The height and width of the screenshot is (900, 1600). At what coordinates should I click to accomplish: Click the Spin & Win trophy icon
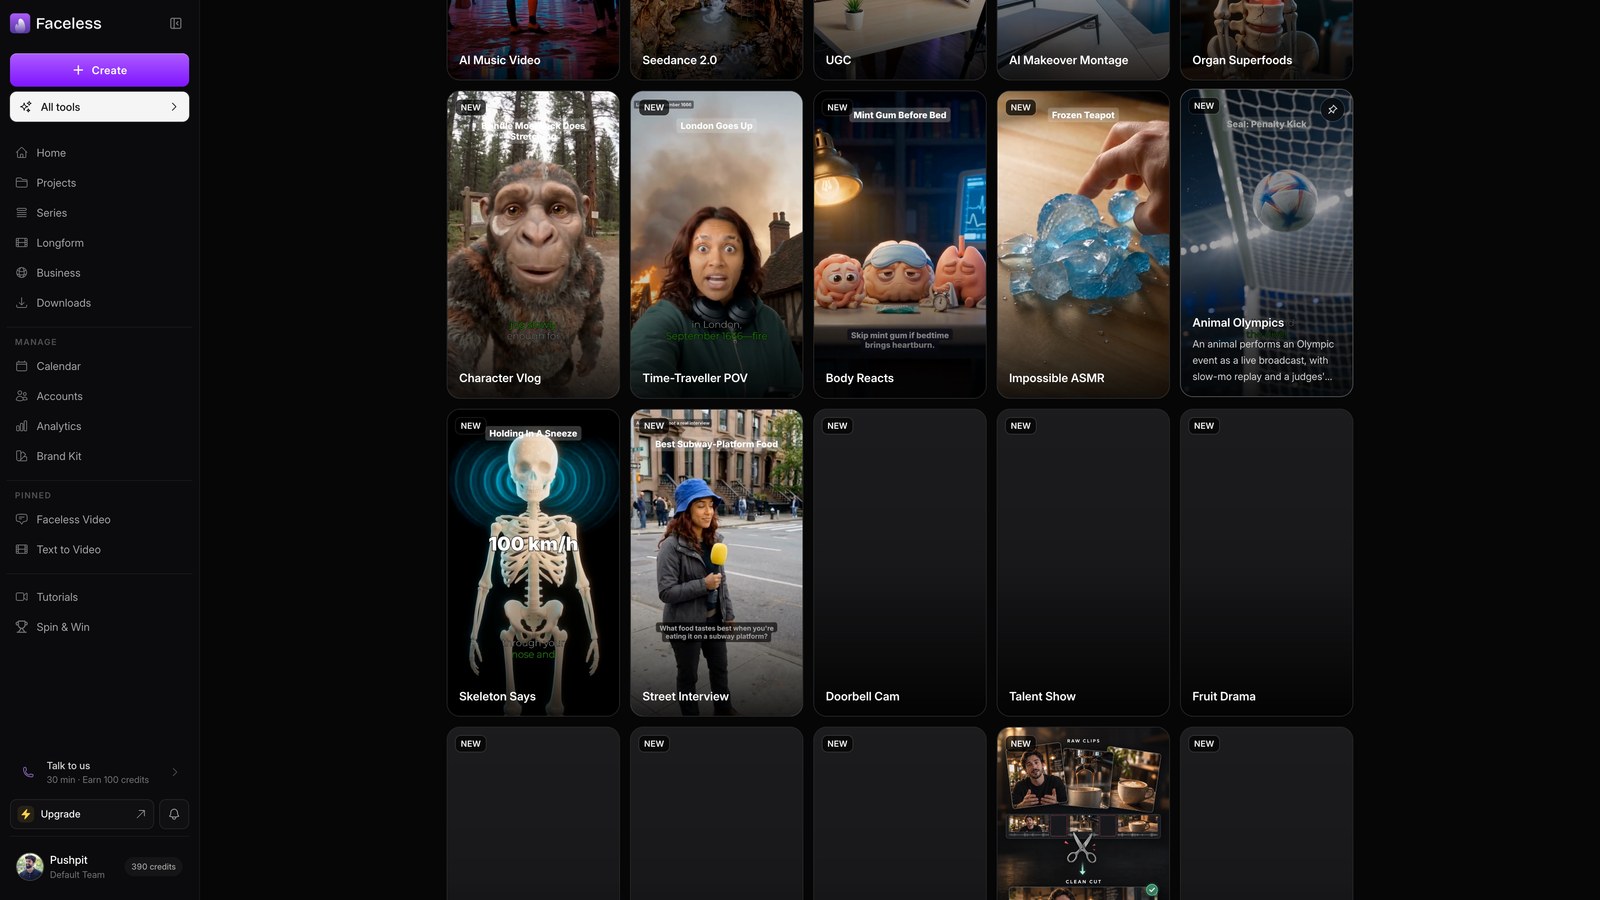click(22, 627)
